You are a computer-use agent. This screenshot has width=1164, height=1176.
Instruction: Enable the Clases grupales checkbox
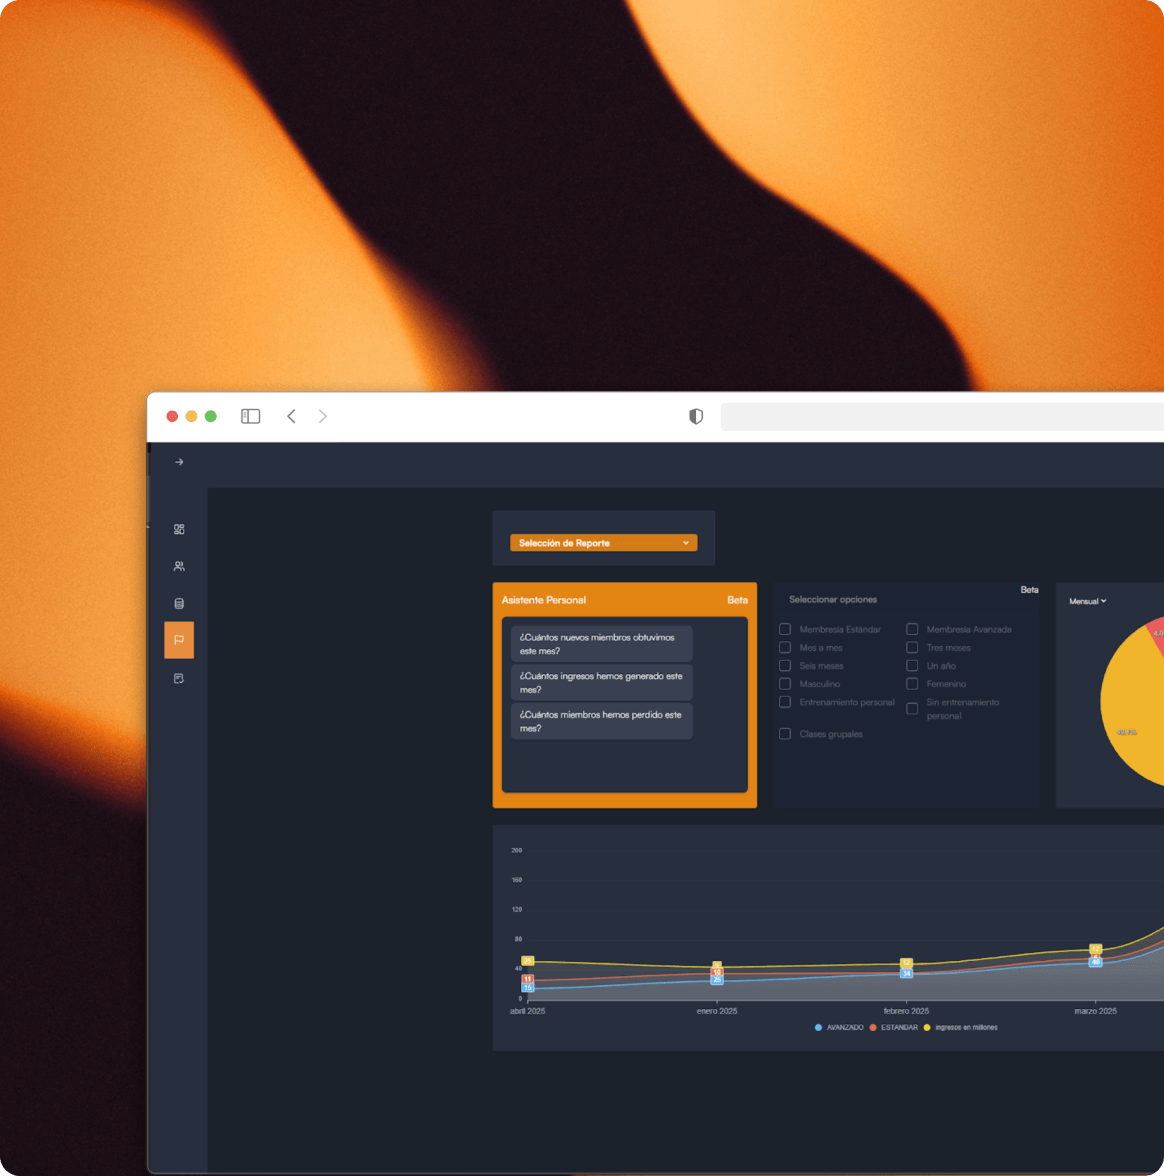point(785,733)
